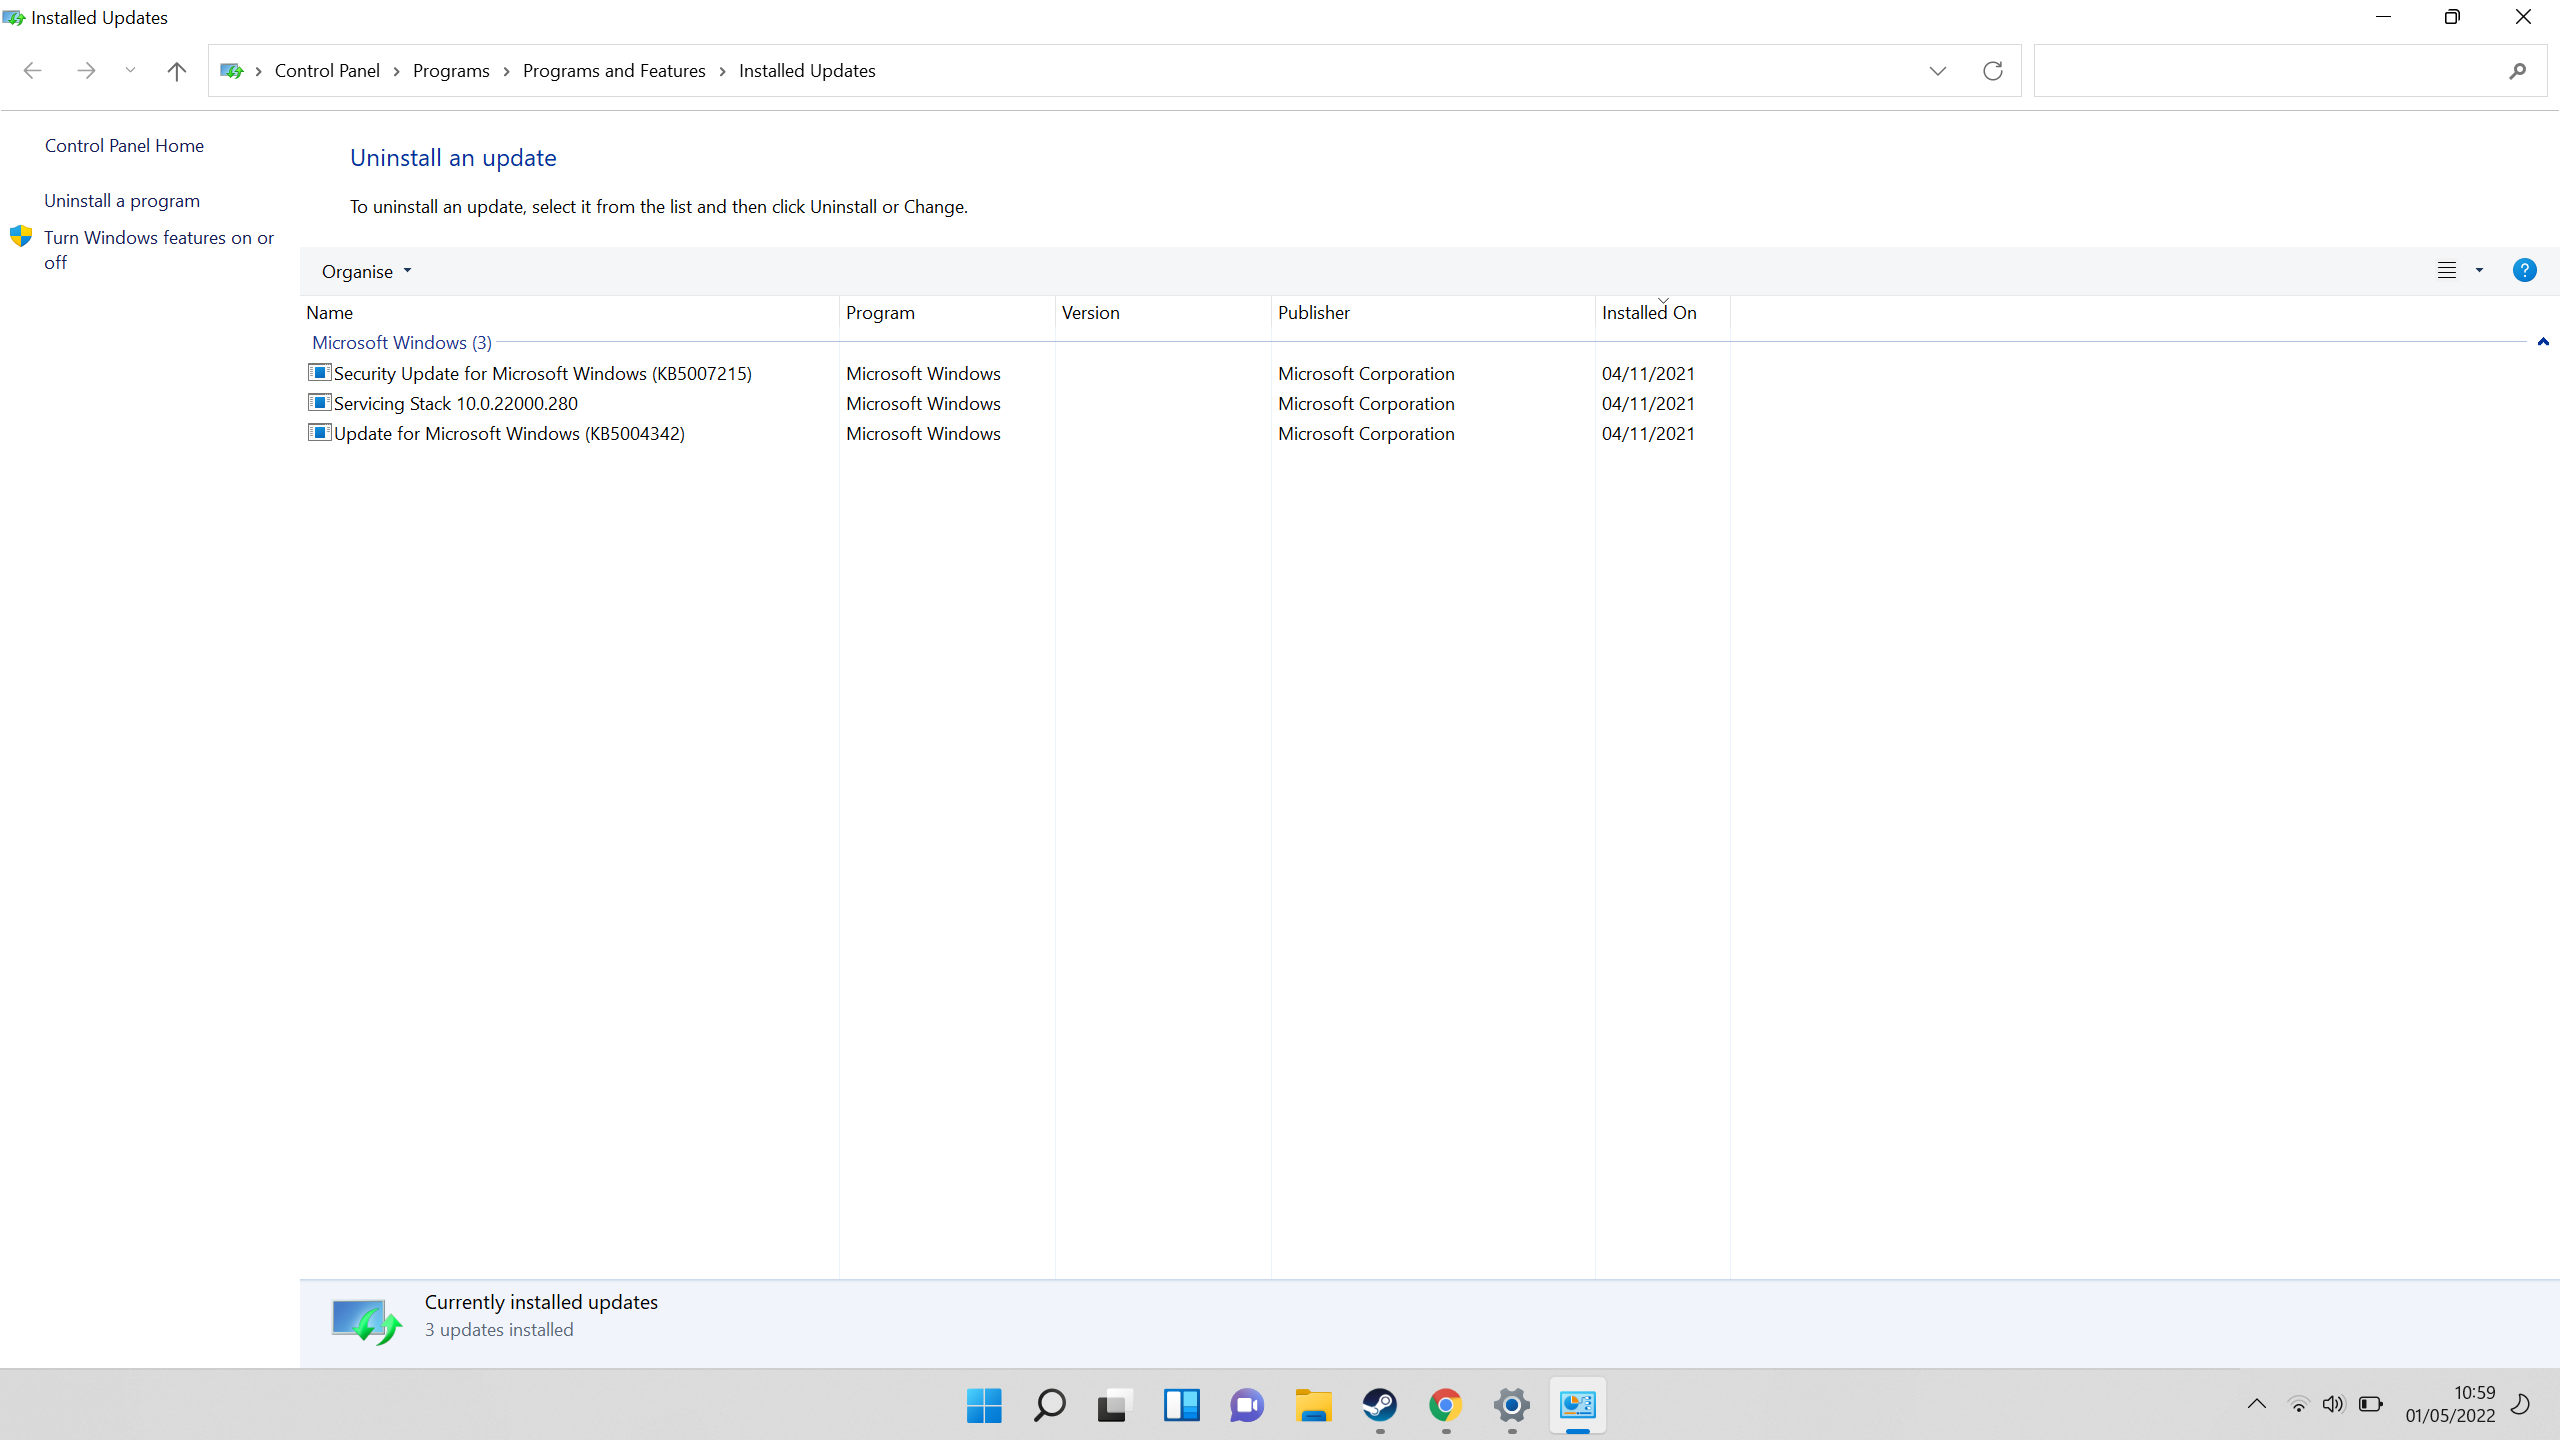
Task: Open taskbar Search
Action: tap(1050, 1406)
